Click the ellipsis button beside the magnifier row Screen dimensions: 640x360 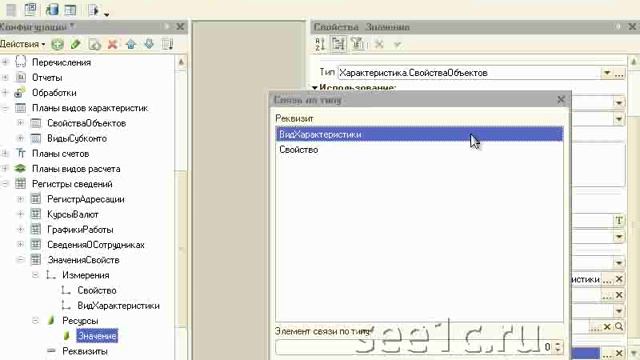click(595, 327)
